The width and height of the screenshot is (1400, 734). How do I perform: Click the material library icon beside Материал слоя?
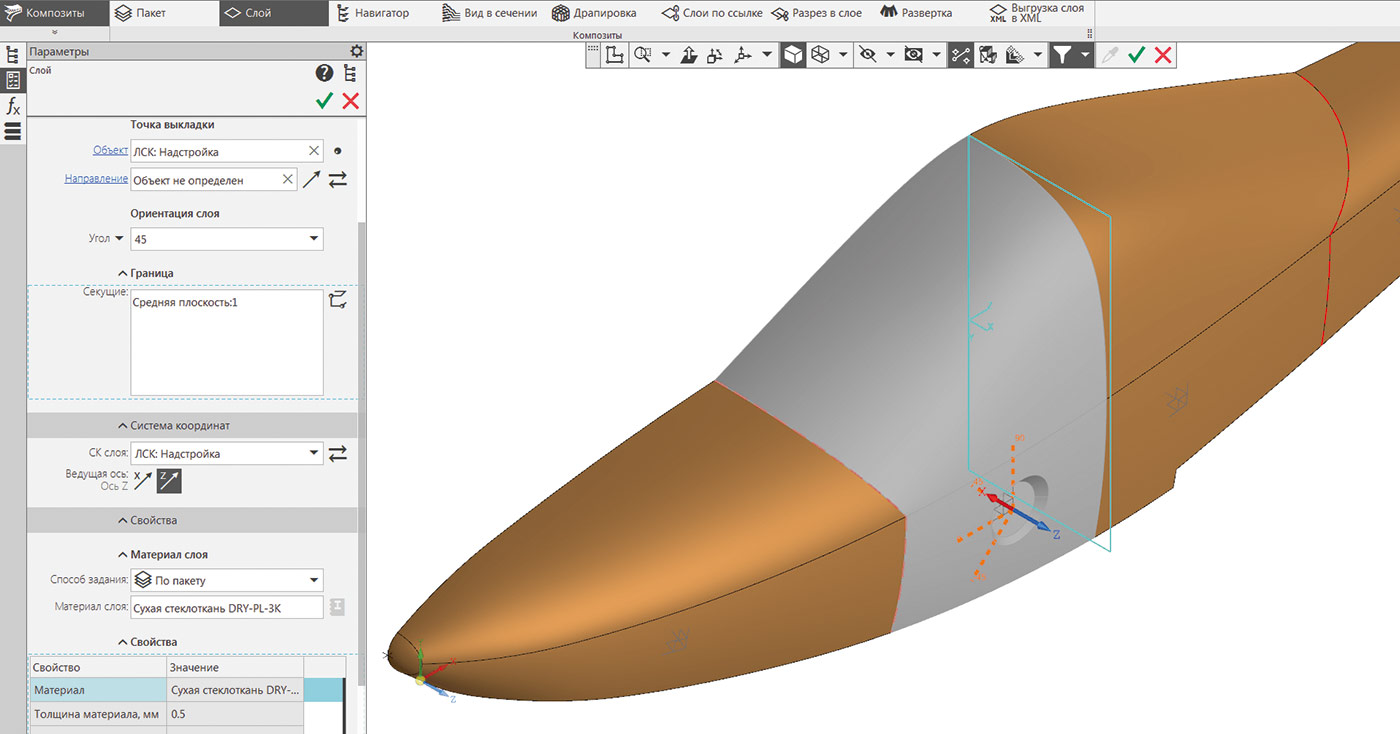(x=337, y=607)
